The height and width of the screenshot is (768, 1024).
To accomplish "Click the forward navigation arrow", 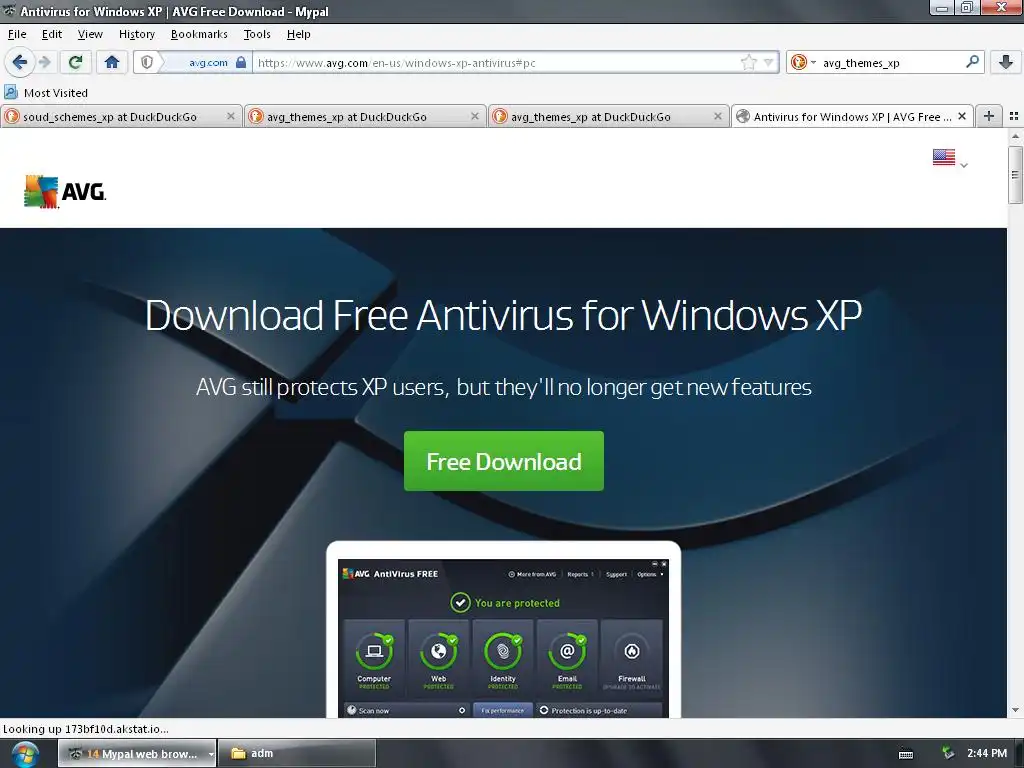I will point(44,63).
